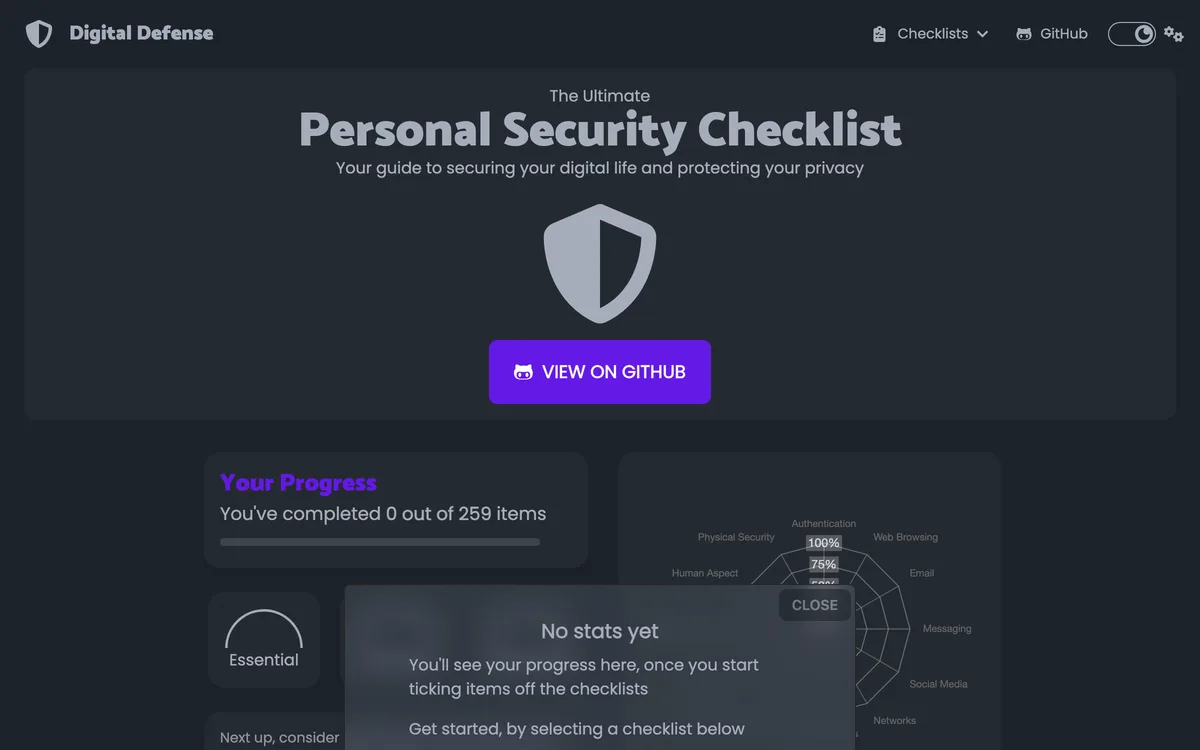Click the GitHub cat icon in navbar

point(1024,34)
